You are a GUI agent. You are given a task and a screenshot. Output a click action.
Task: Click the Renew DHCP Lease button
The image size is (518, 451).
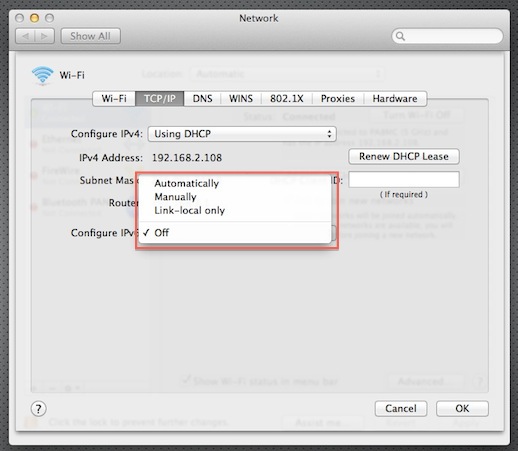(x=404, y=157)
